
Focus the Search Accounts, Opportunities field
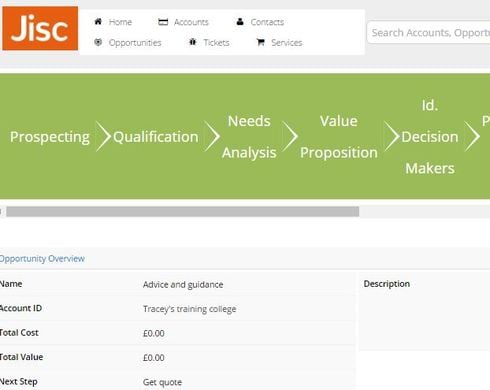[x=428, y=33]
